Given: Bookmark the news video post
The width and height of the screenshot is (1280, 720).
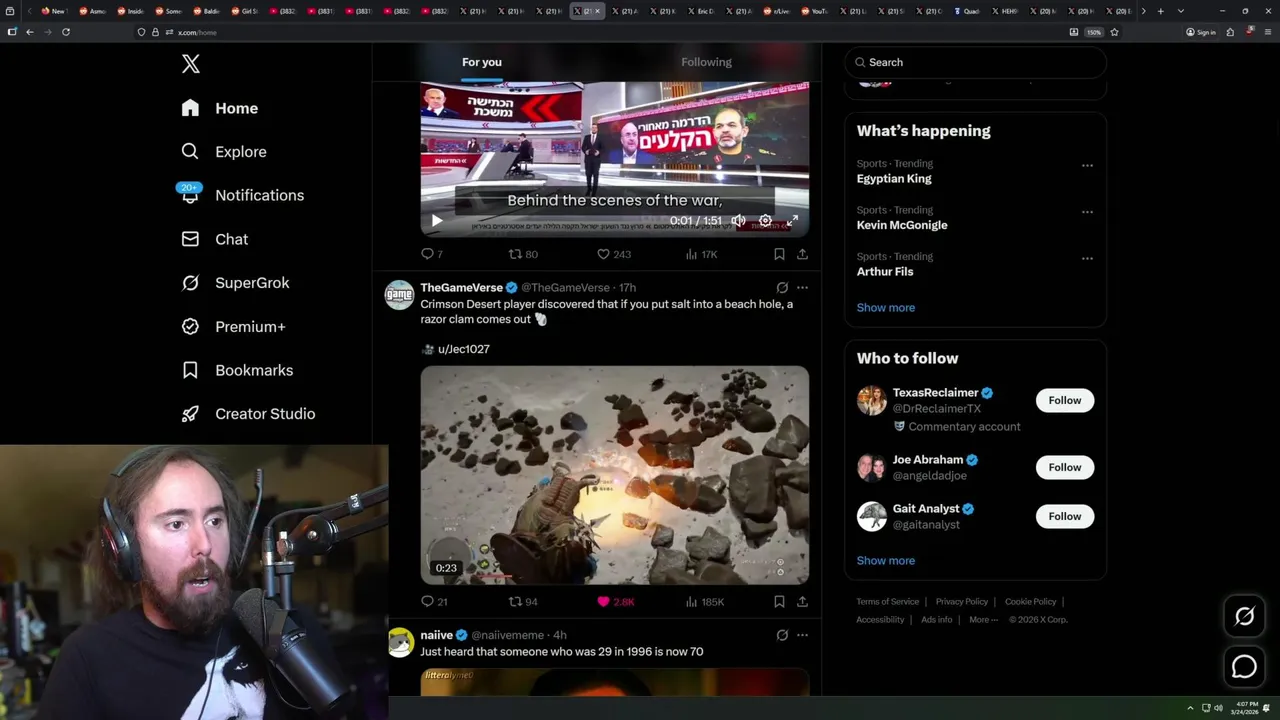Looking at the screenshot, I should click(779, 254).
